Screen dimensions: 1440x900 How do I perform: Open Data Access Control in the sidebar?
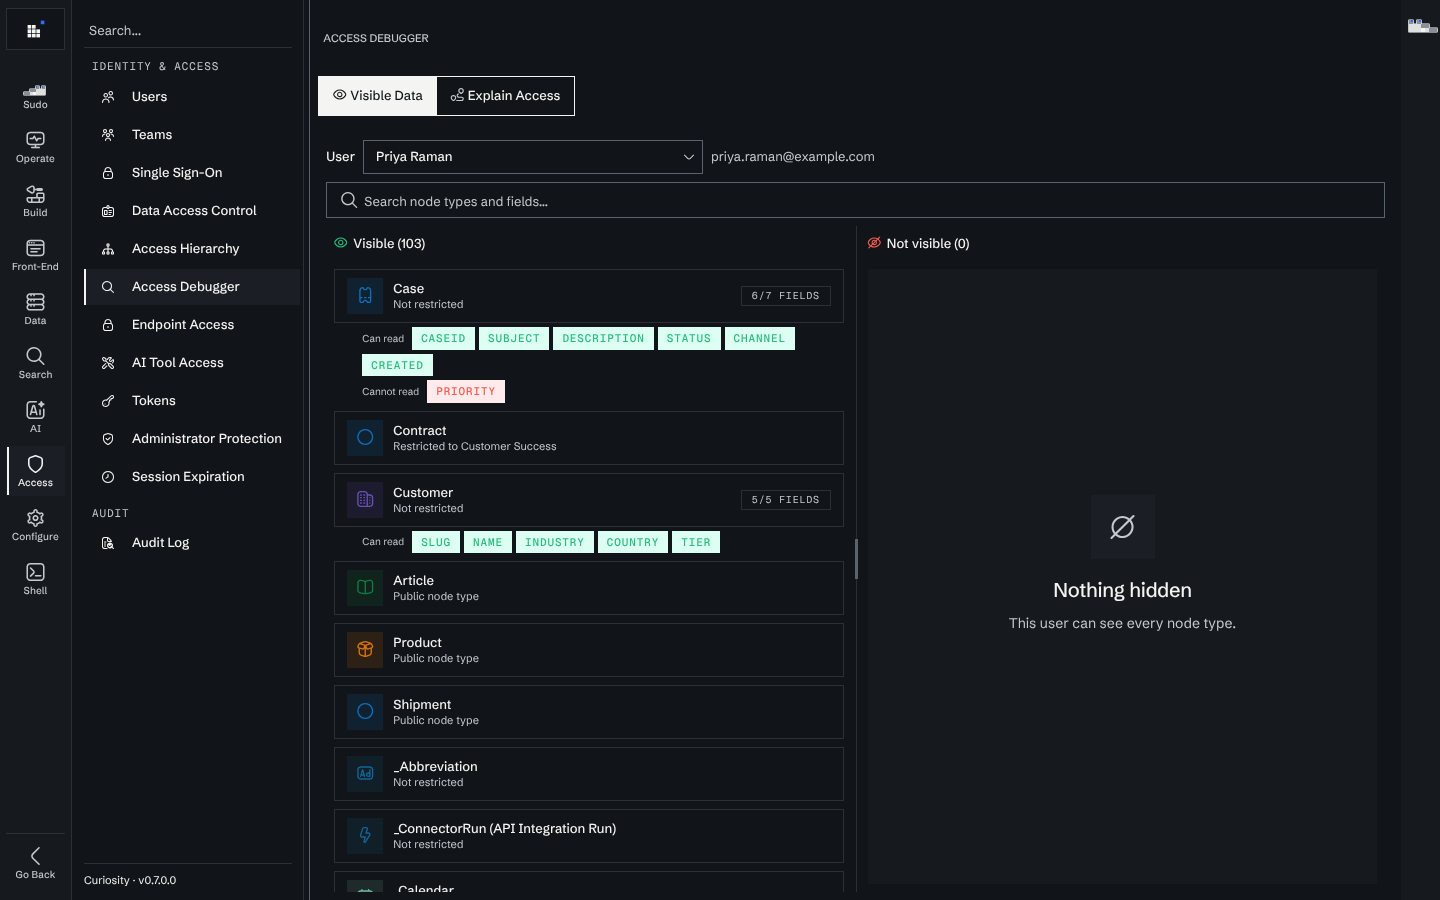point(192,211)
